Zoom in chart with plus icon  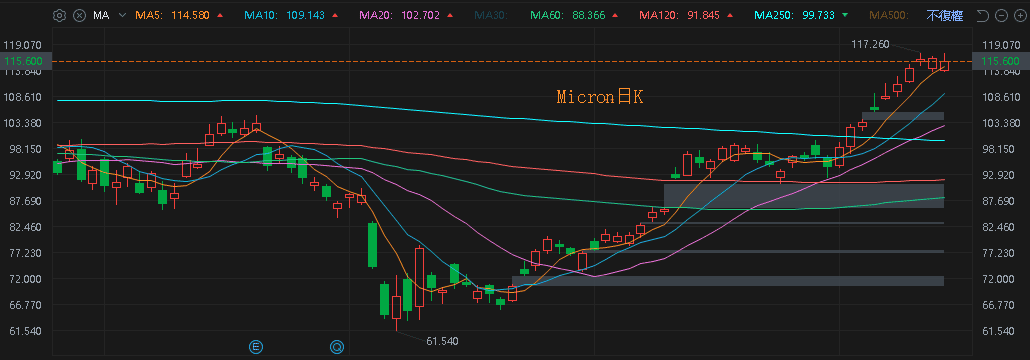1019,16
